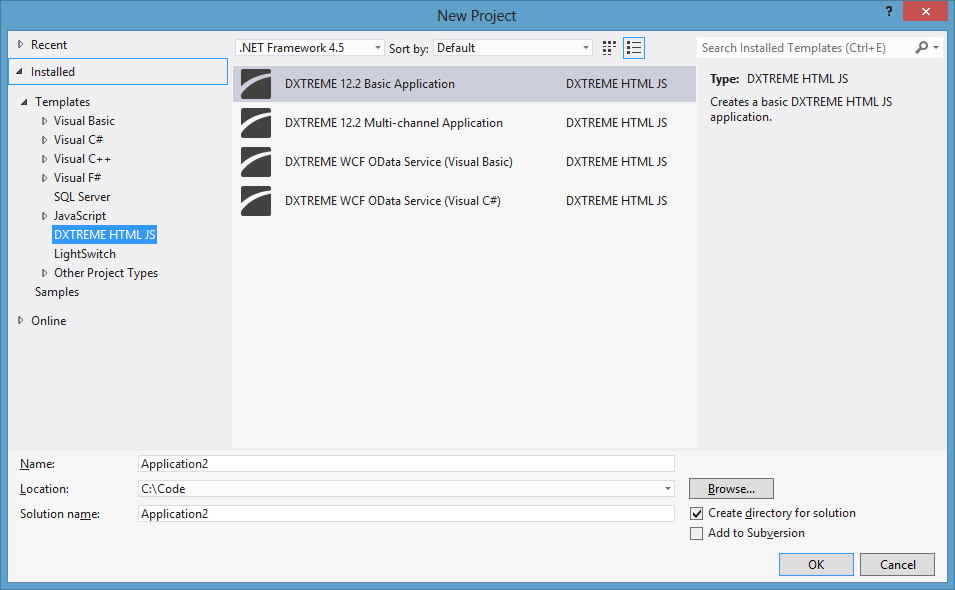Click the DXTREME 12.2 Basic Application icon
This screenshot has height=590, width=955.
(256, 84)
